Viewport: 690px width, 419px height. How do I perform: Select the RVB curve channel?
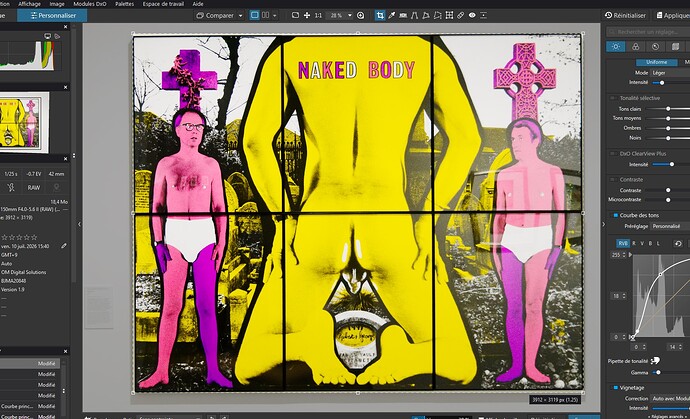[x=623, y=243]
